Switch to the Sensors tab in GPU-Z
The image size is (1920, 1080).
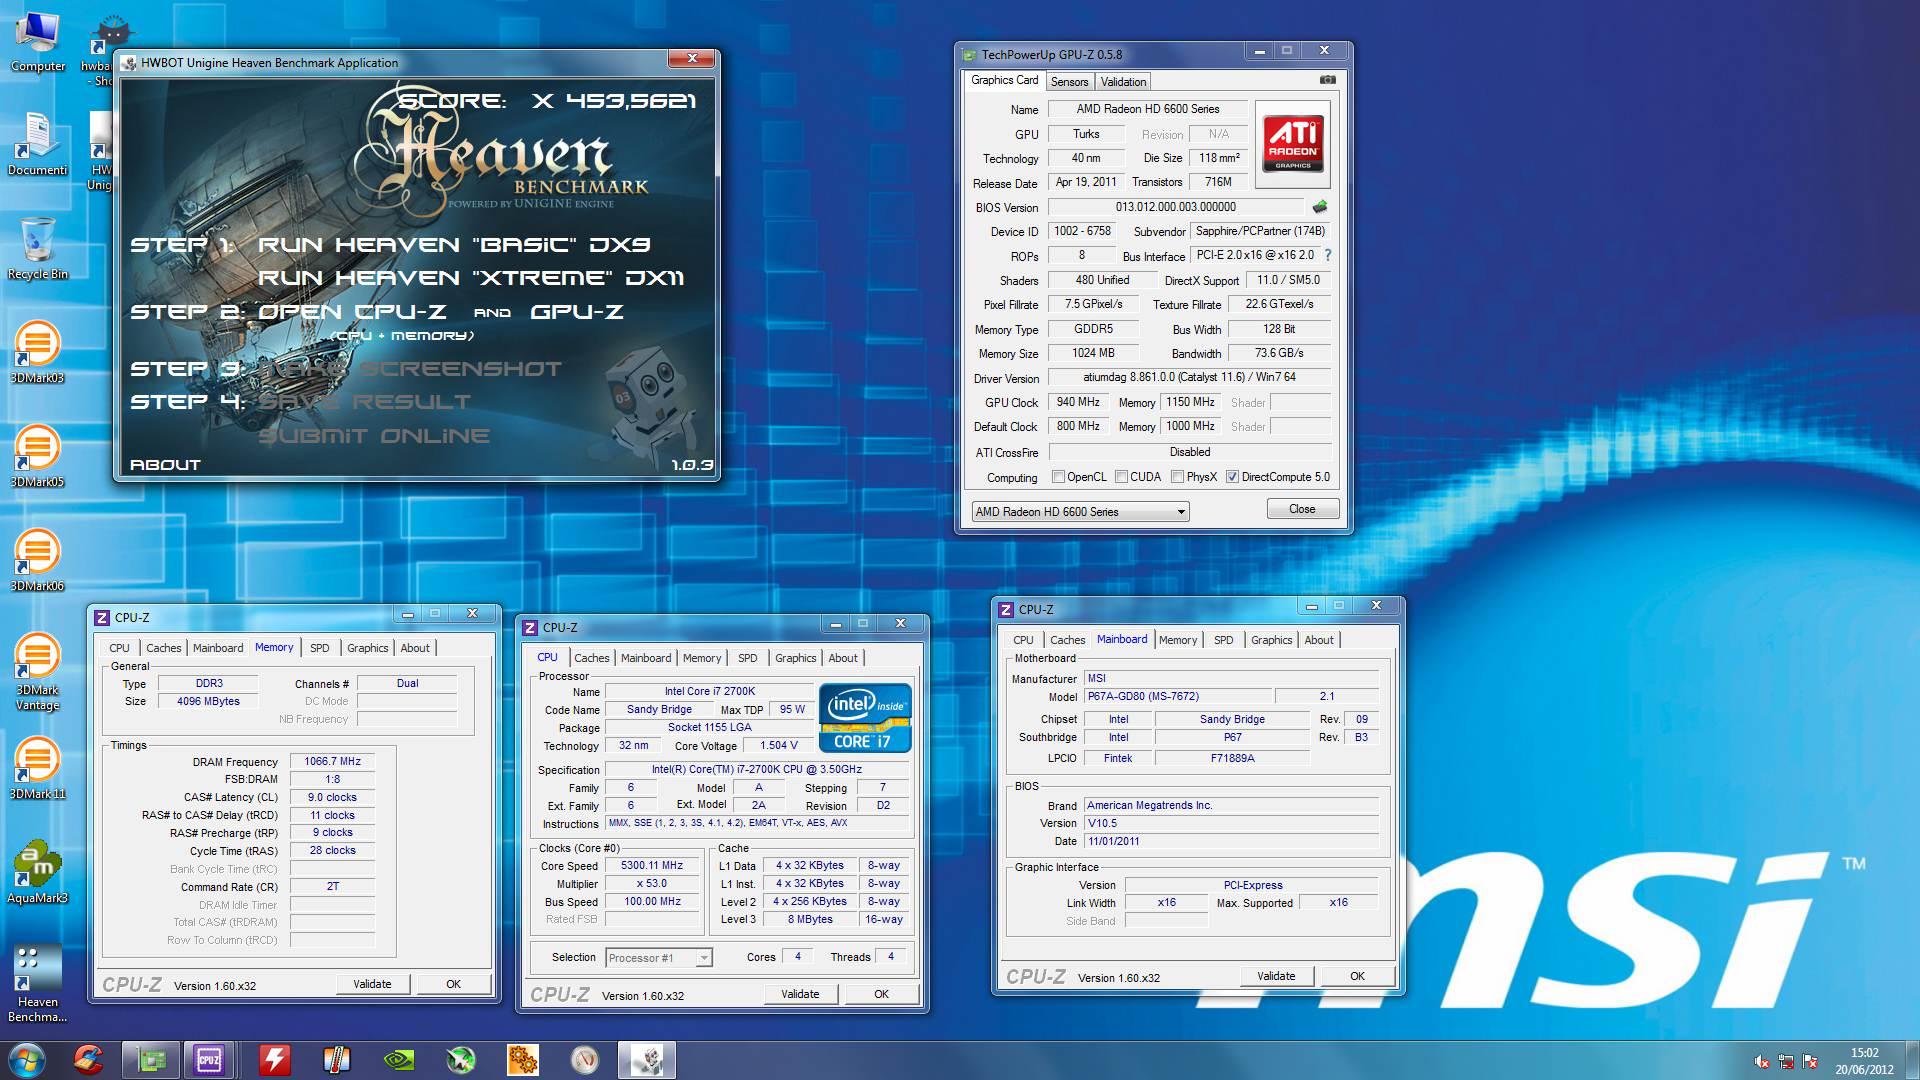pos(1069,82)
